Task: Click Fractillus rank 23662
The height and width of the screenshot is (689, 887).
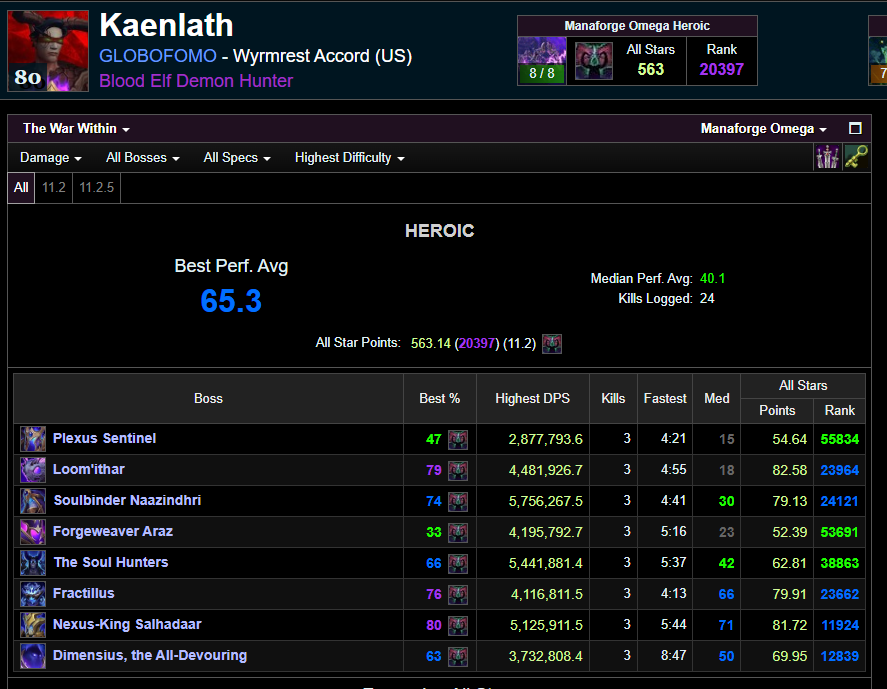Action: (x=839, y=595)
